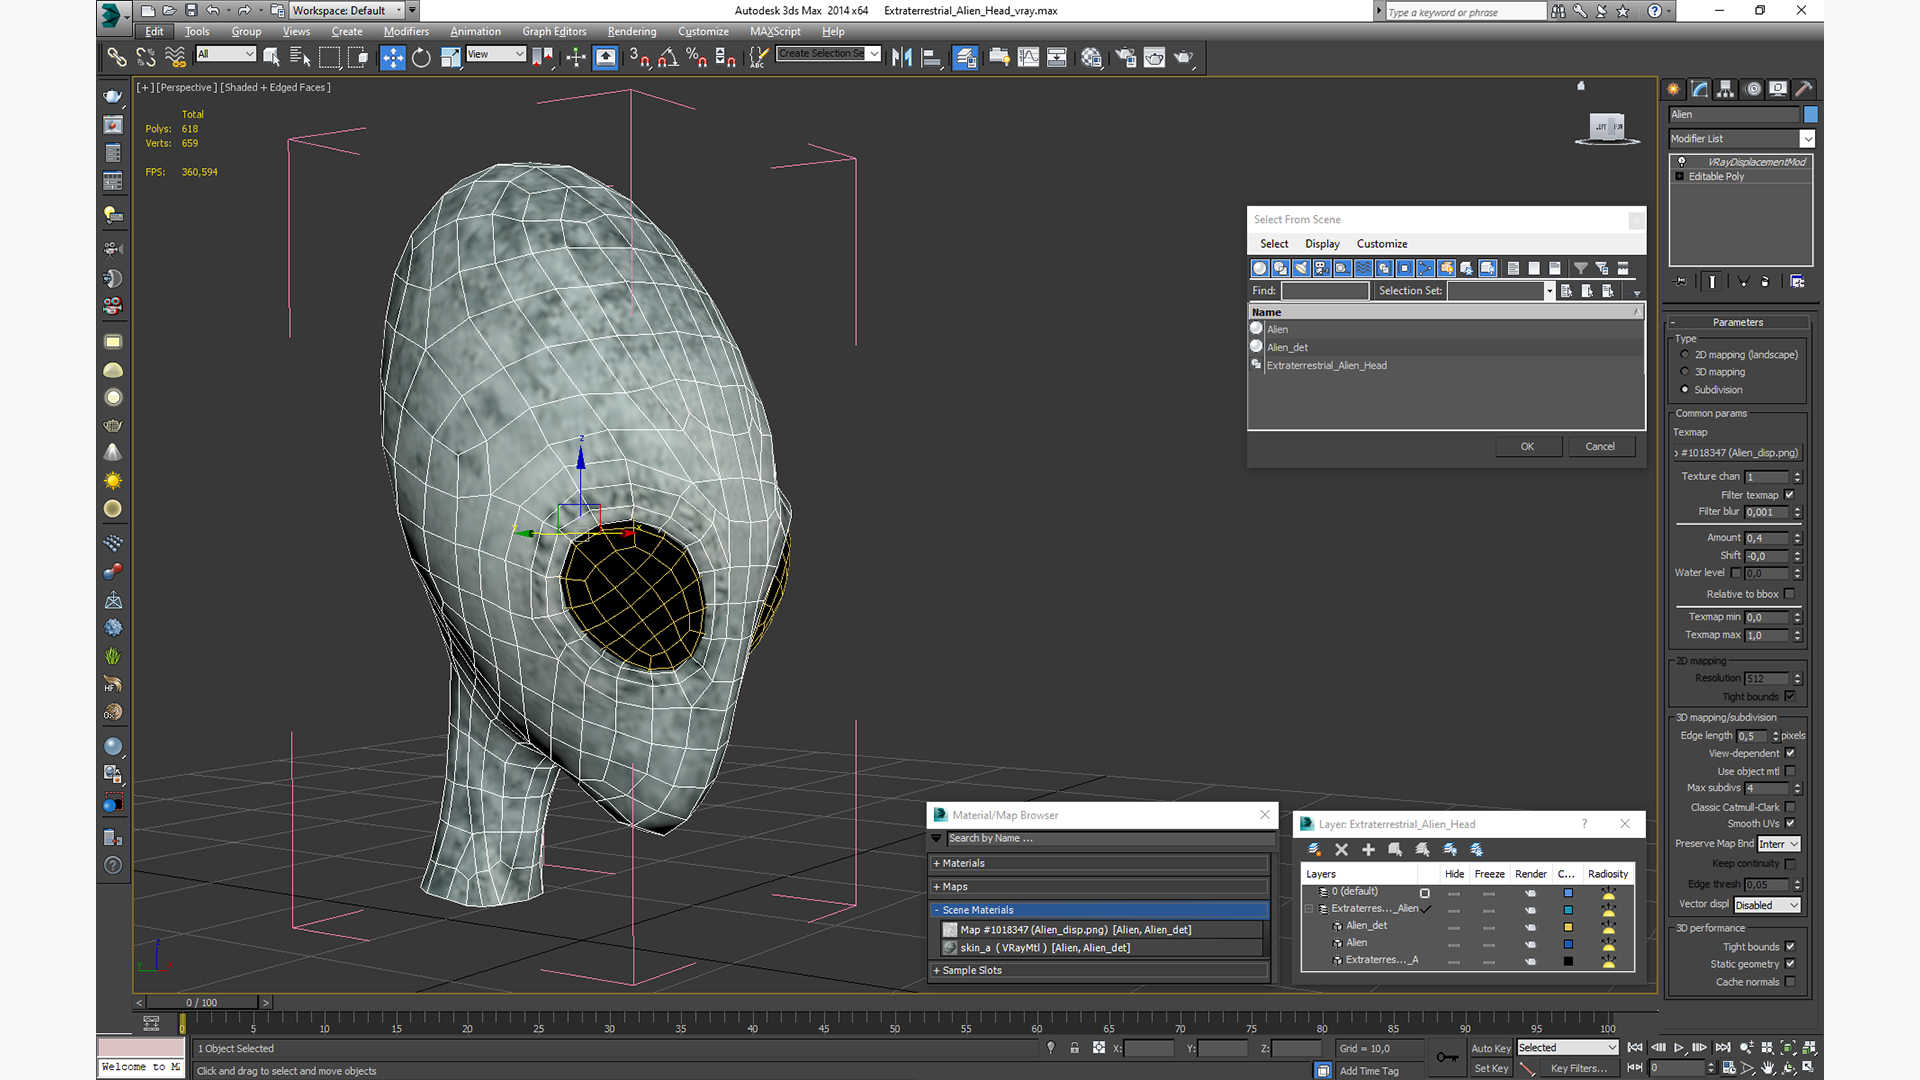
Task: Activate the Select and Rotate tool
Action: click(421, 58)
